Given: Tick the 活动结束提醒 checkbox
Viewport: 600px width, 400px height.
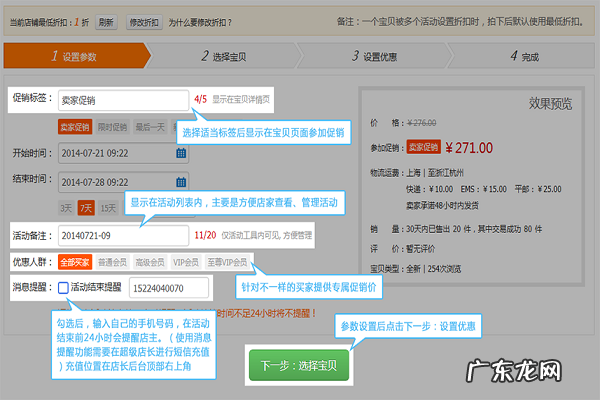Looking at the screenshot, I should click(x=63, y=287).
